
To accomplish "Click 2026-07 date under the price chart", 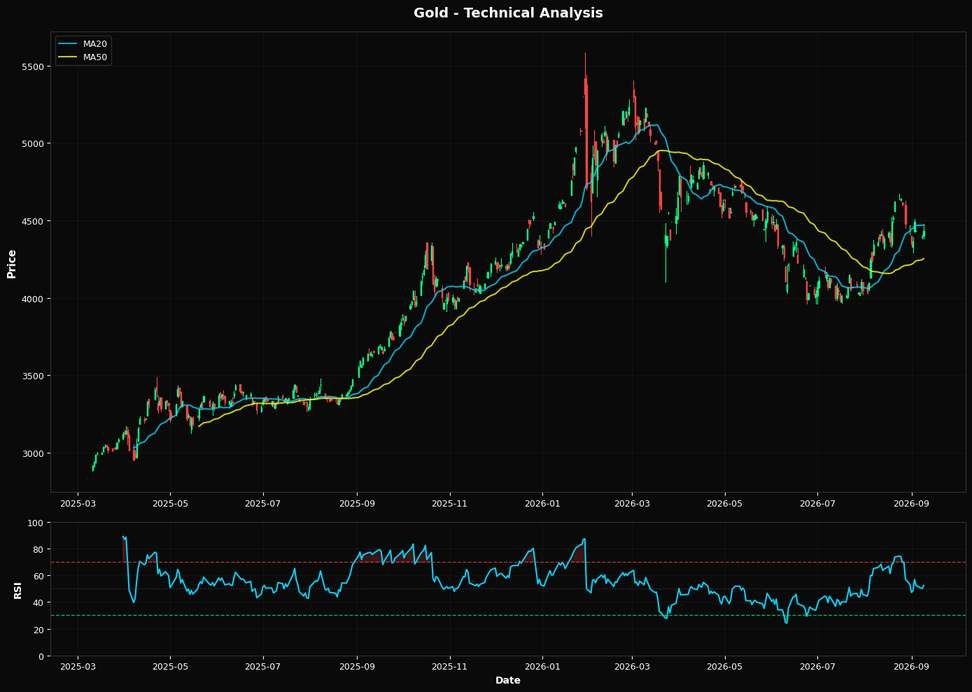I will (818, 505).
